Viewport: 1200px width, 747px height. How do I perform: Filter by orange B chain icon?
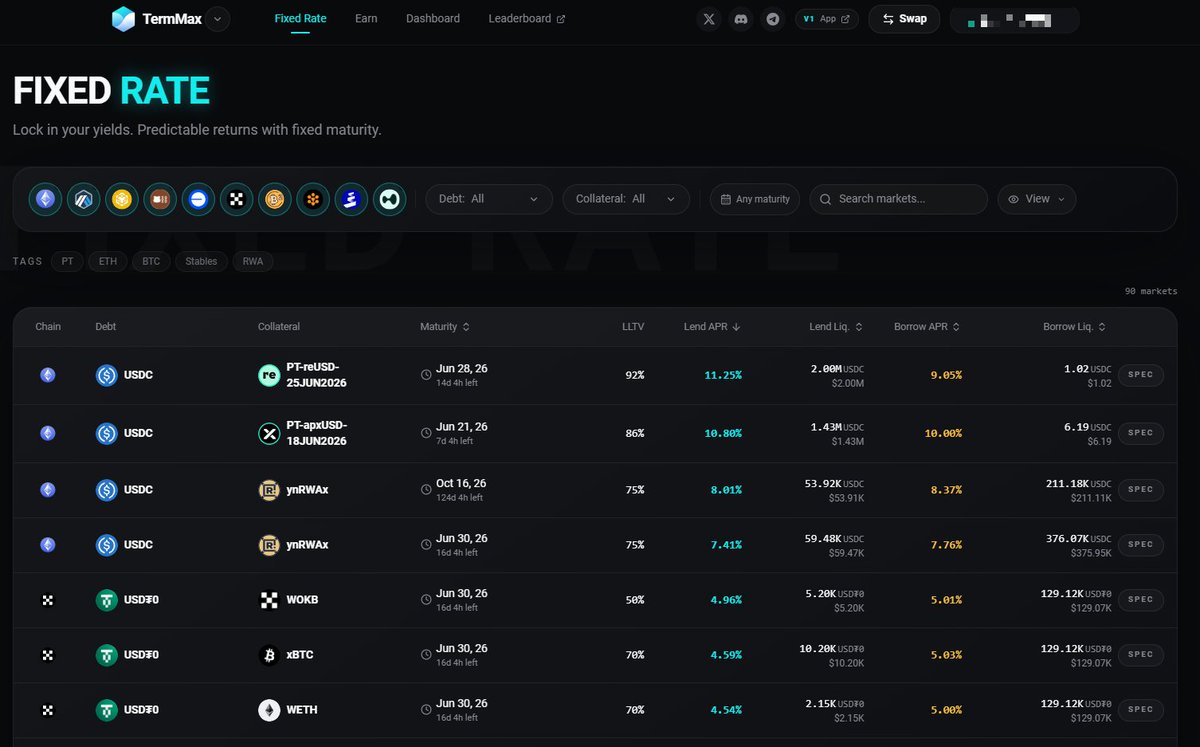274,199
